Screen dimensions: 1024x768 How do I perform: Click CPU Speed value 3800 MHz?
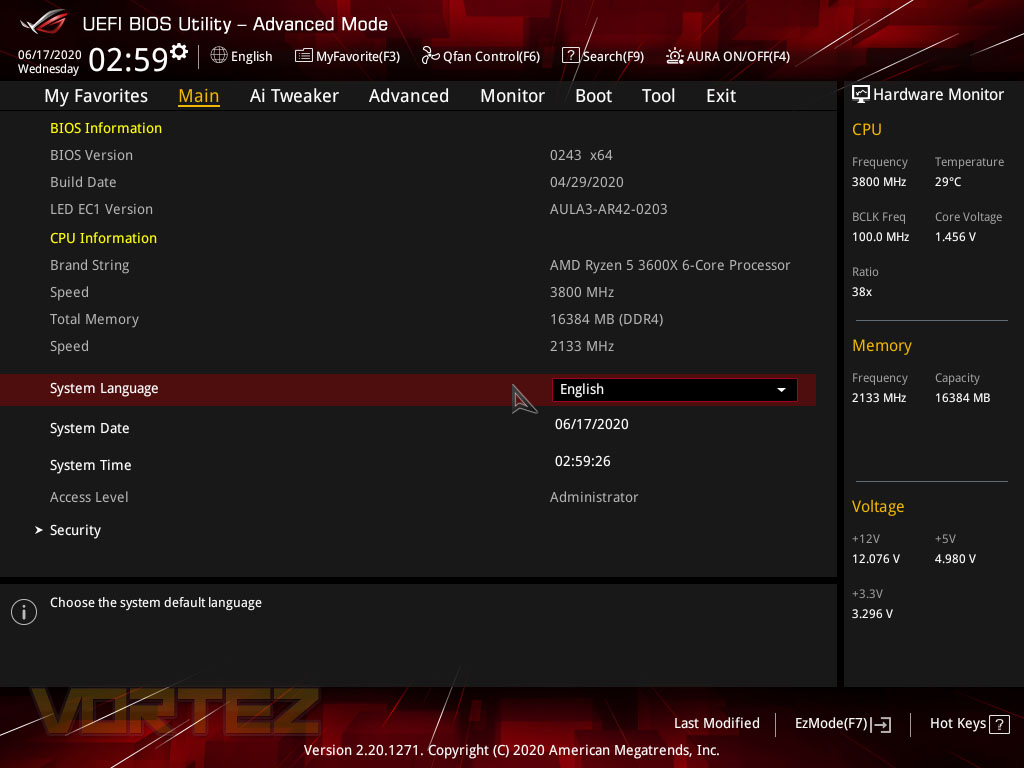(581, 293)
